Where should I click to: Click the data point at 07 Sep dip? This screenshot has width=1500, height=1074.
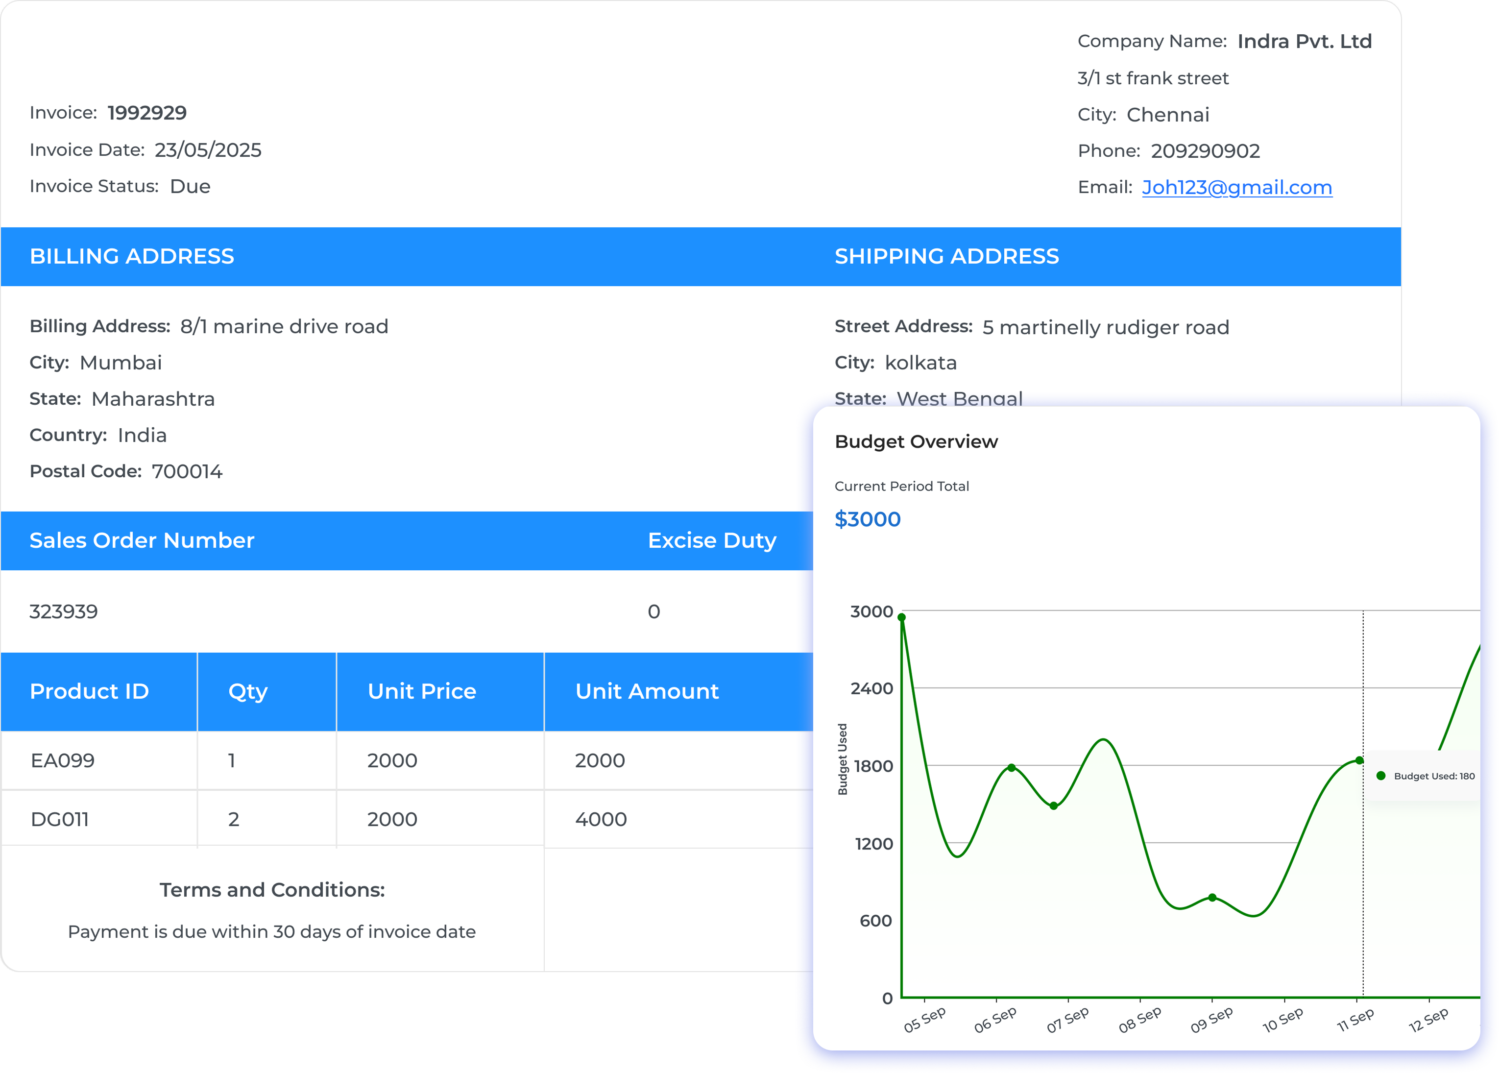tap(1054, 804)
